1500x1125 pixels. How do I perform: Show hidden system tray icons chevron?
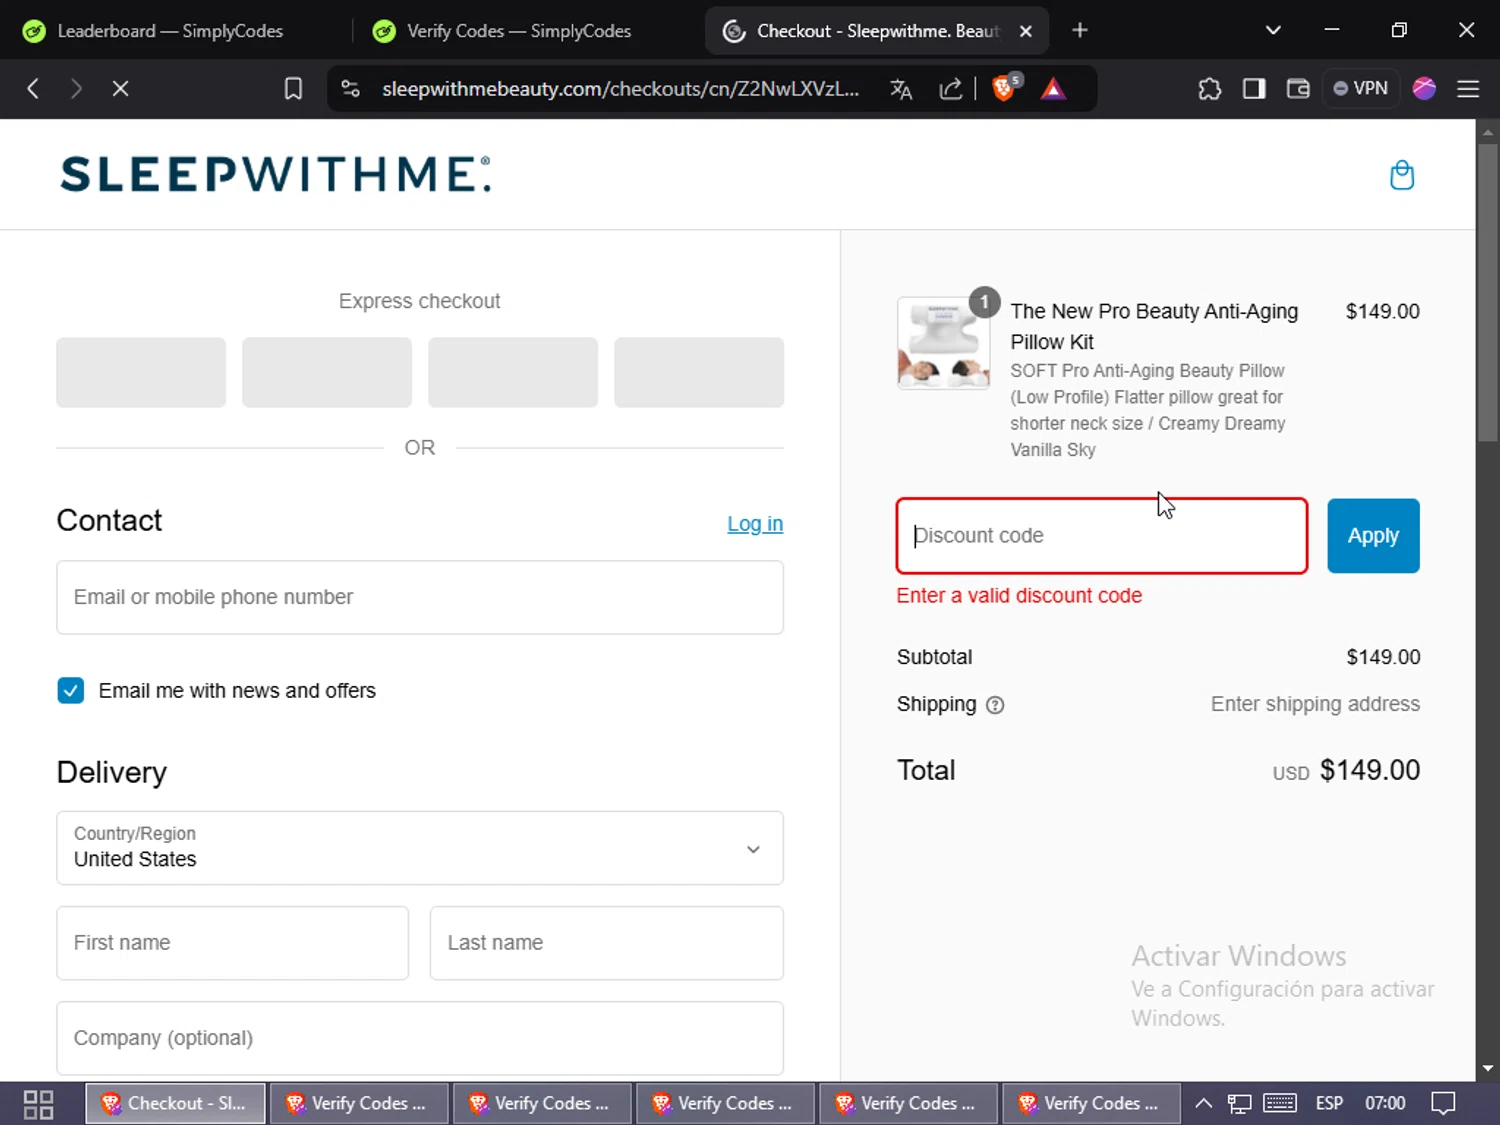tap(1204, 1104)
